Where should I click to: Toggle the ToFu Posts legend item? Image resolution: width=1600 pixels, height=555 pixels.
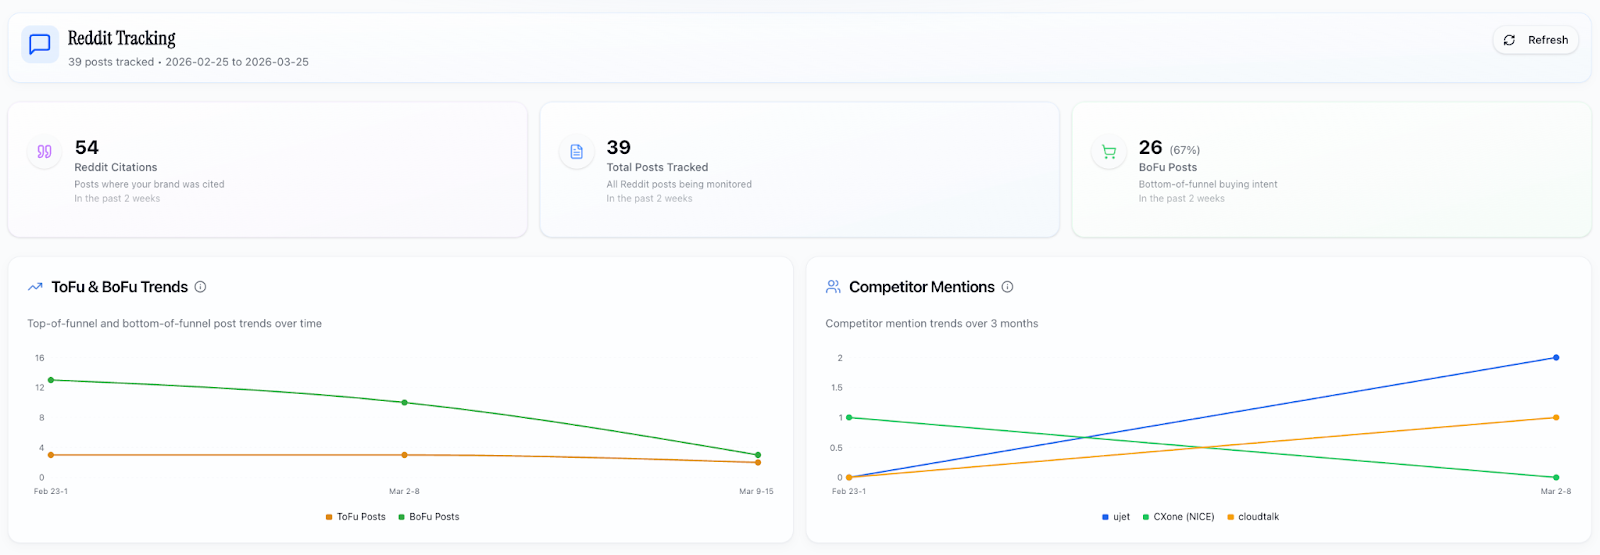(356, 517)
